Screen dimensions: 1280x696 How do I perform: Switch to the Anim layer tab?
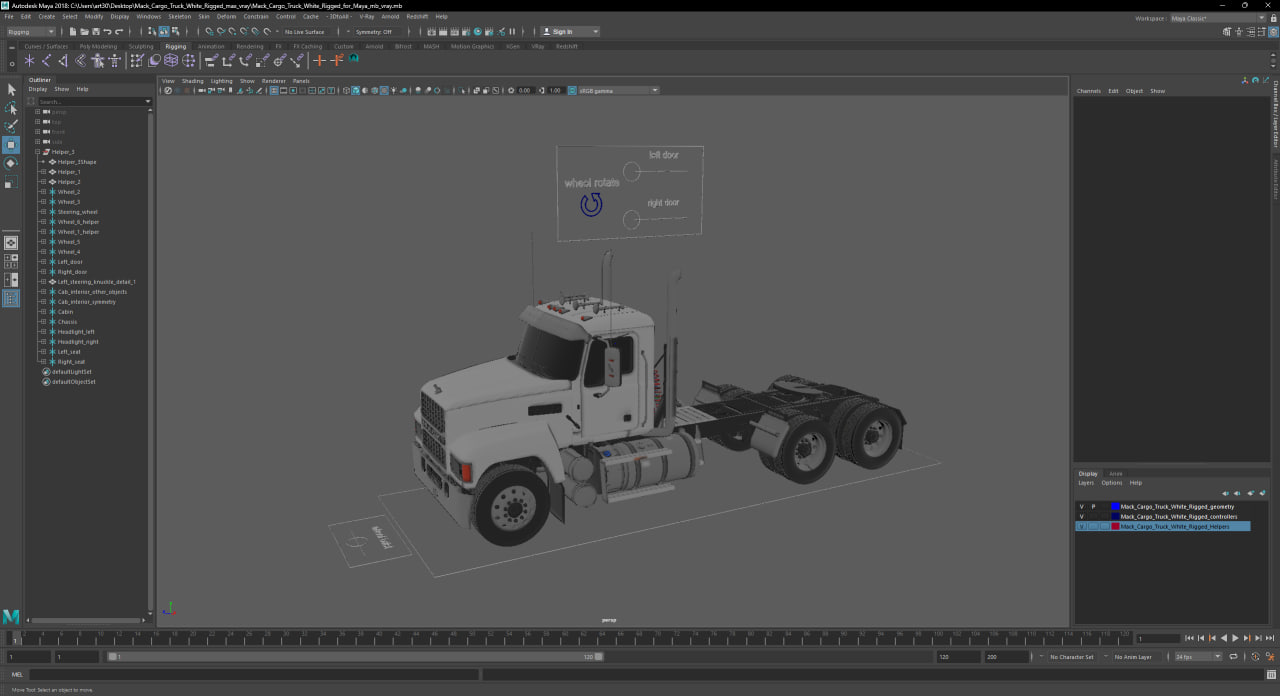pos(1116,474)
